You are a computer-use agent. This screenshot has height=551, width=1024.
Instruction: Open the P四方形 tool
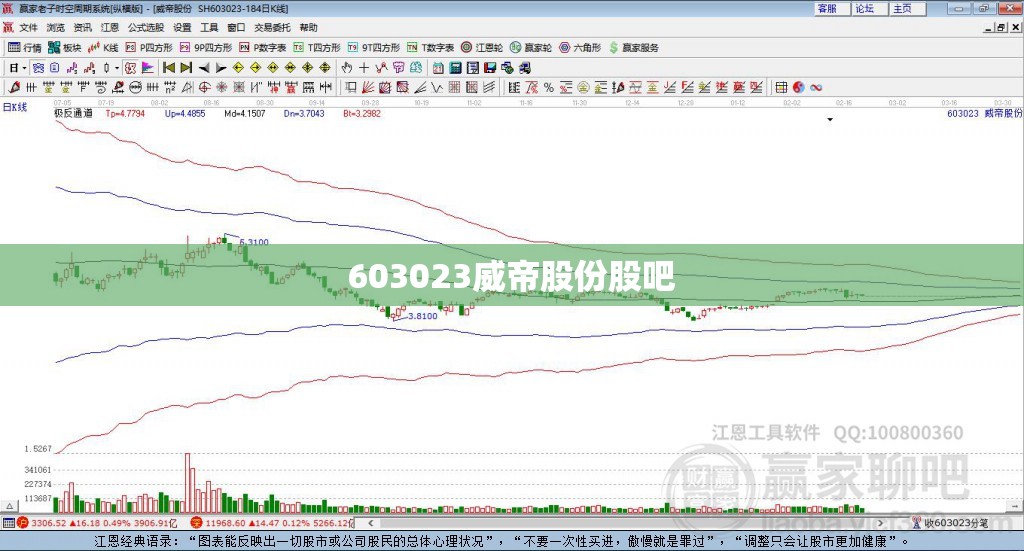click(149, 48)
